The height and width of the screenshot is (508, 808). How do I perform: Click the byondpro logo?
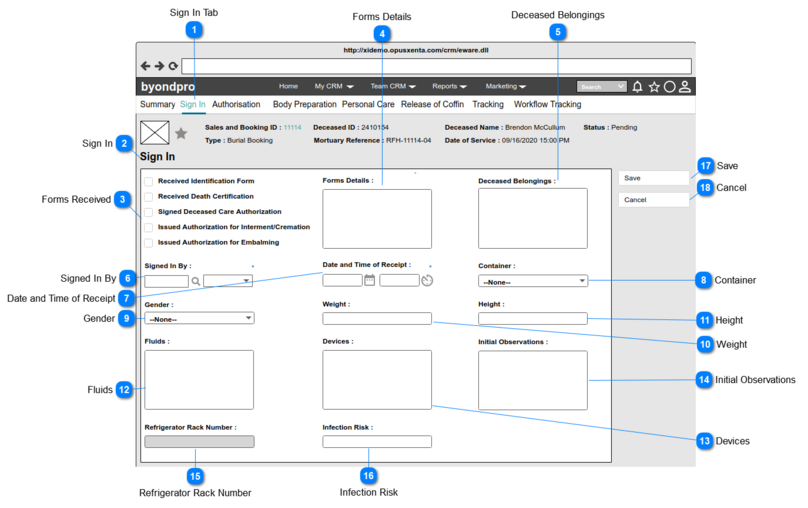click(x=168, y=87)
